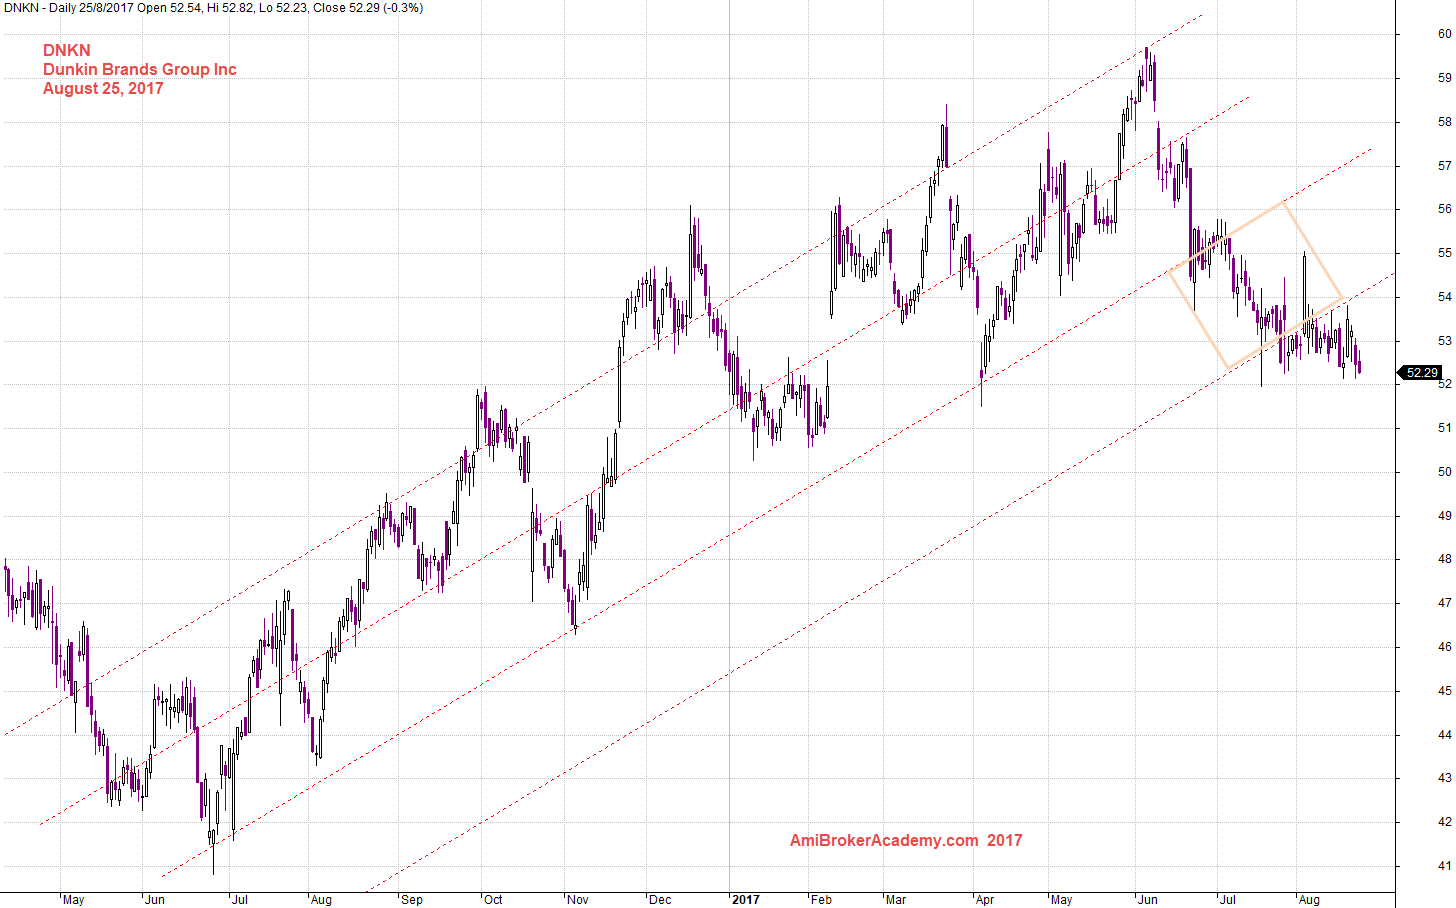Image resolution: width=1456 pixels, height=908 pixels.
Task: Click the '46' price axis label
Action: (1444, 647)
